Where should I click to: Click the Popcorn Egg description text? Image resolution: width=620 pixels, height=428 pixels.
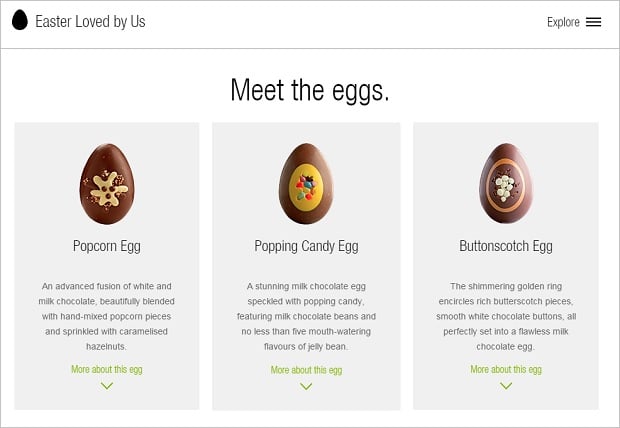pyautogui.click(x=107, y=316)
